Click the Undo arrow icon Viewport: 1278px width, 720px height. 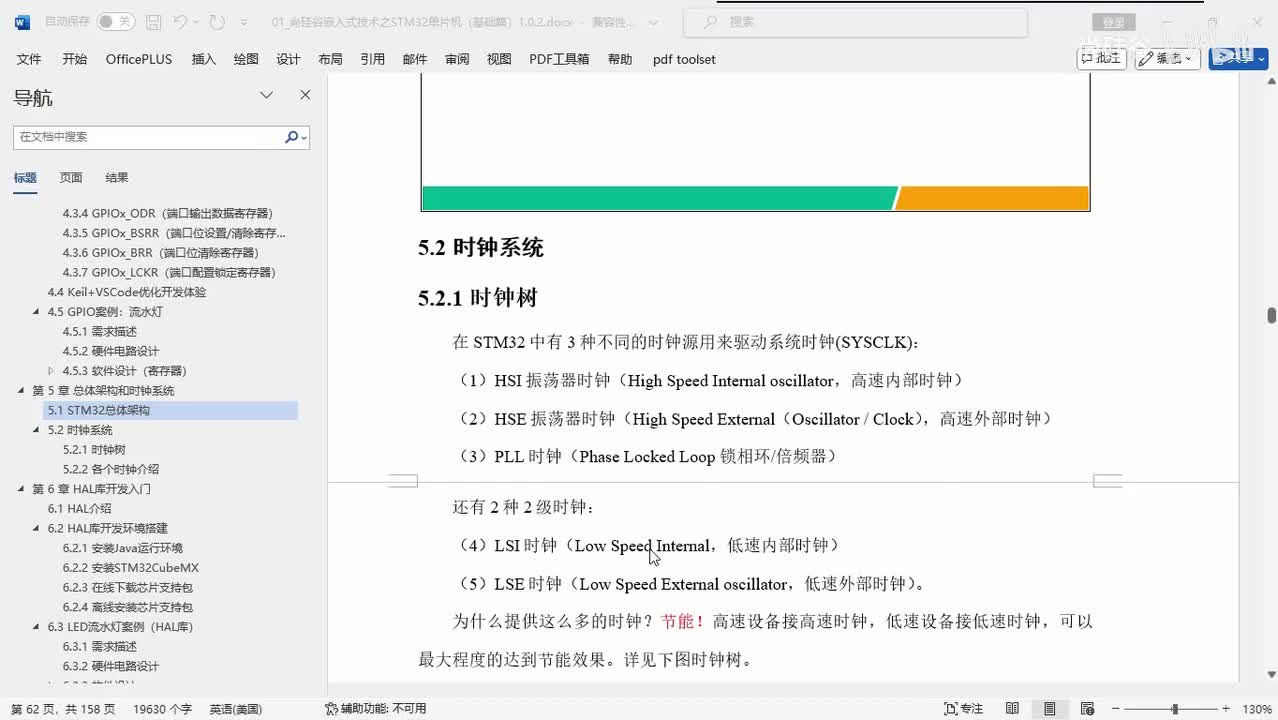click(x=180, y=21)
